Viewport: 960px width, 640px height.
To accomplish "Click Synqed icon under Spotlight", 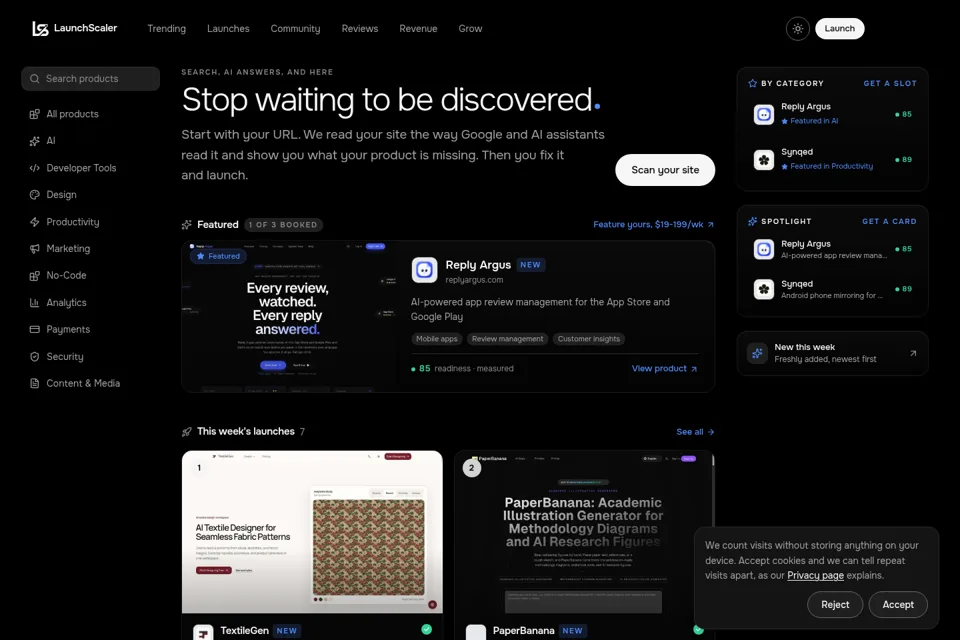I will point(763,289).
